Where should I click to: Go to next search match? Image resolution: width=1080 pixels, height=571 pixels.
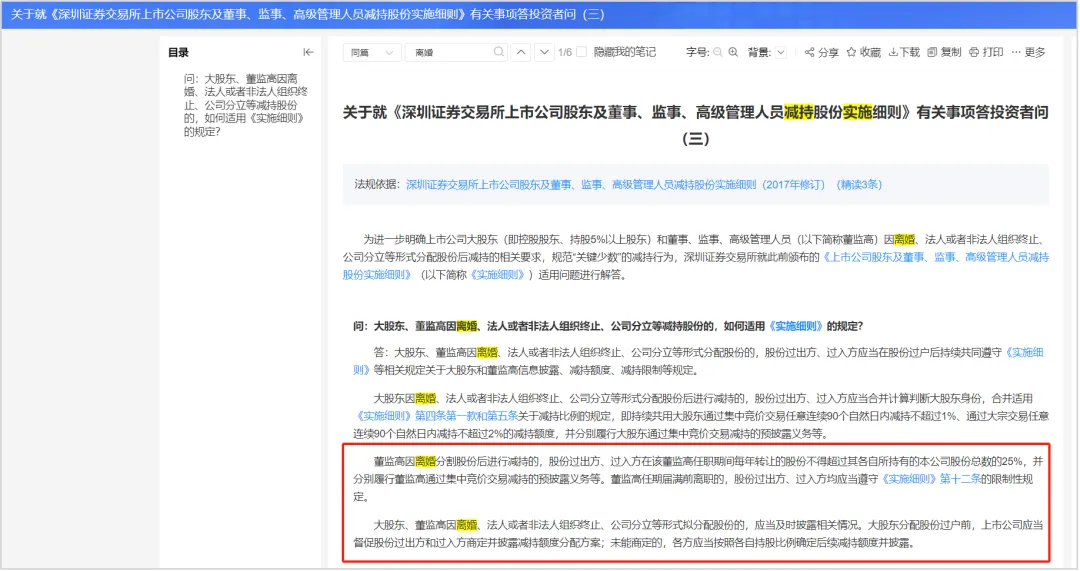click(544, 52)
